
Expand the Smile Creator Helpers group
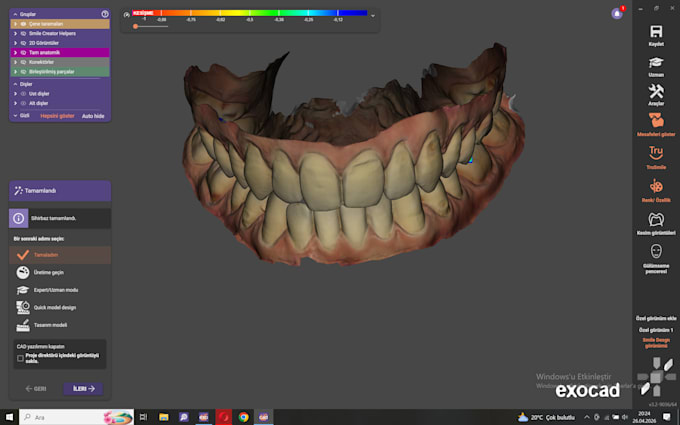coord(15,33)
